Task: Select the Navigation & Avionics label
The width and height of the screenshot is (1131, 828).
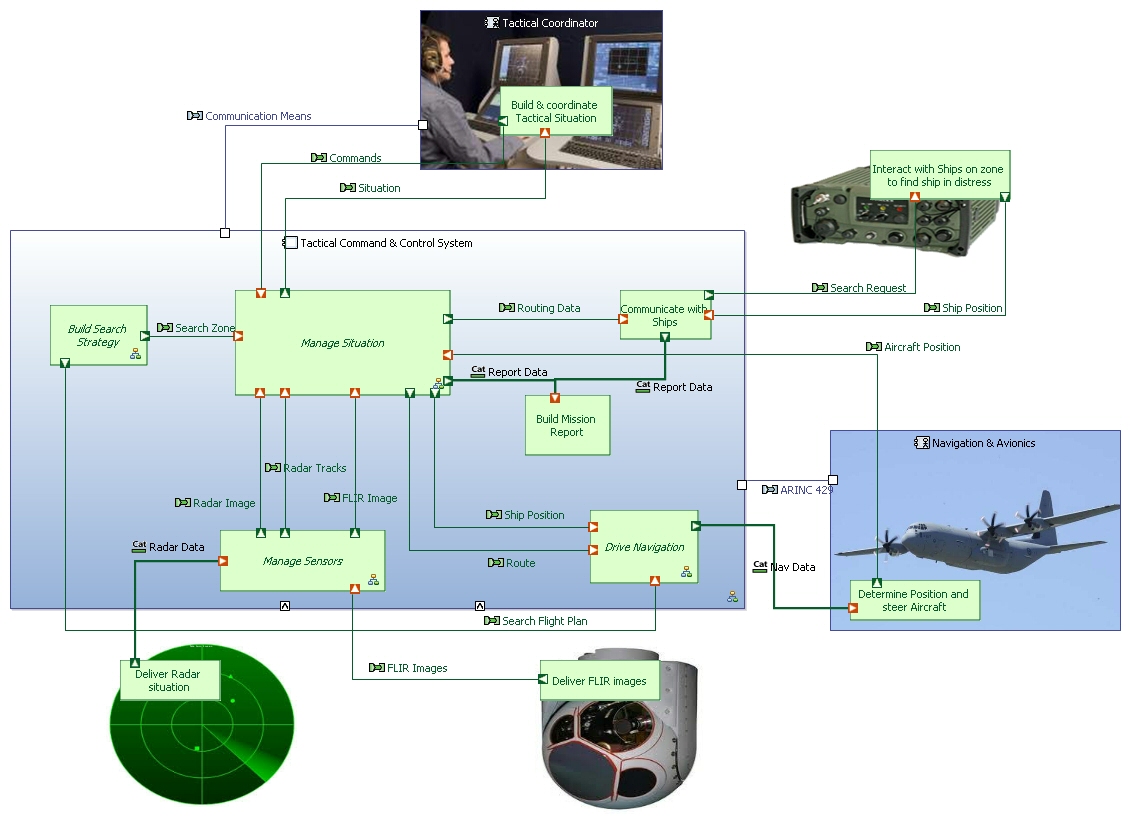Action: click(x=984, y=443)
